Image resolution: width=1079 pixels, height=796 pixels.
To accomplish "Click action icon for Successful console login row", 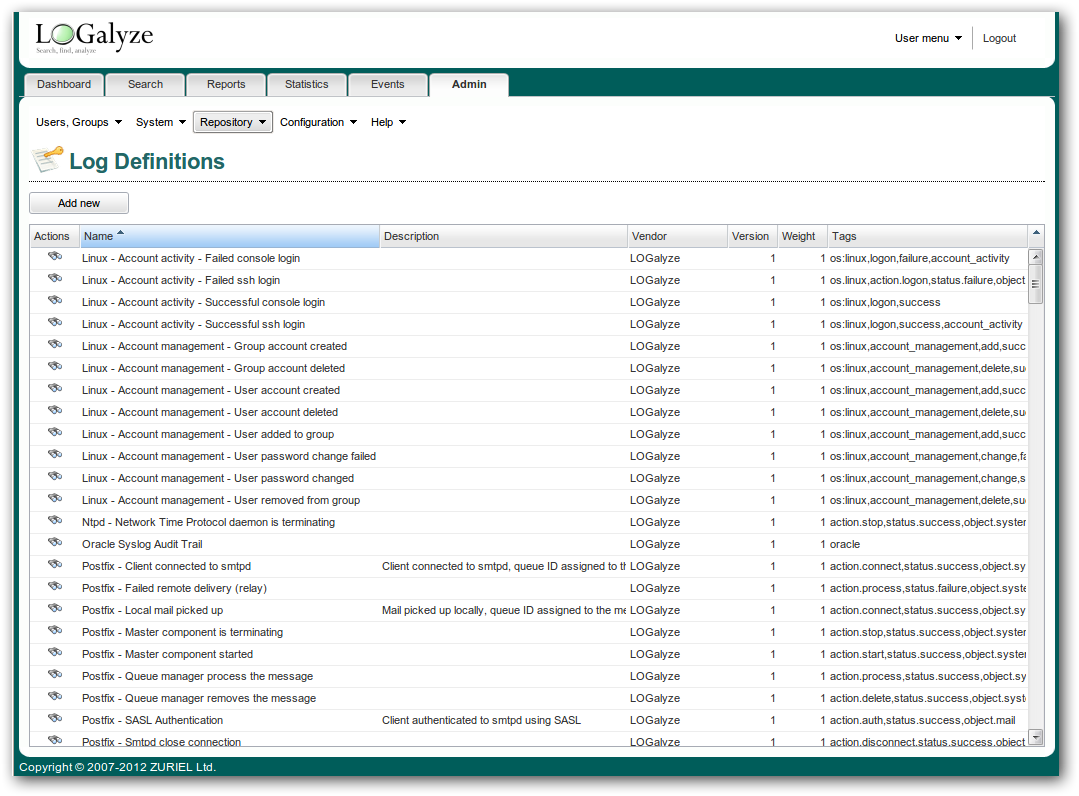I will point(55,301).
